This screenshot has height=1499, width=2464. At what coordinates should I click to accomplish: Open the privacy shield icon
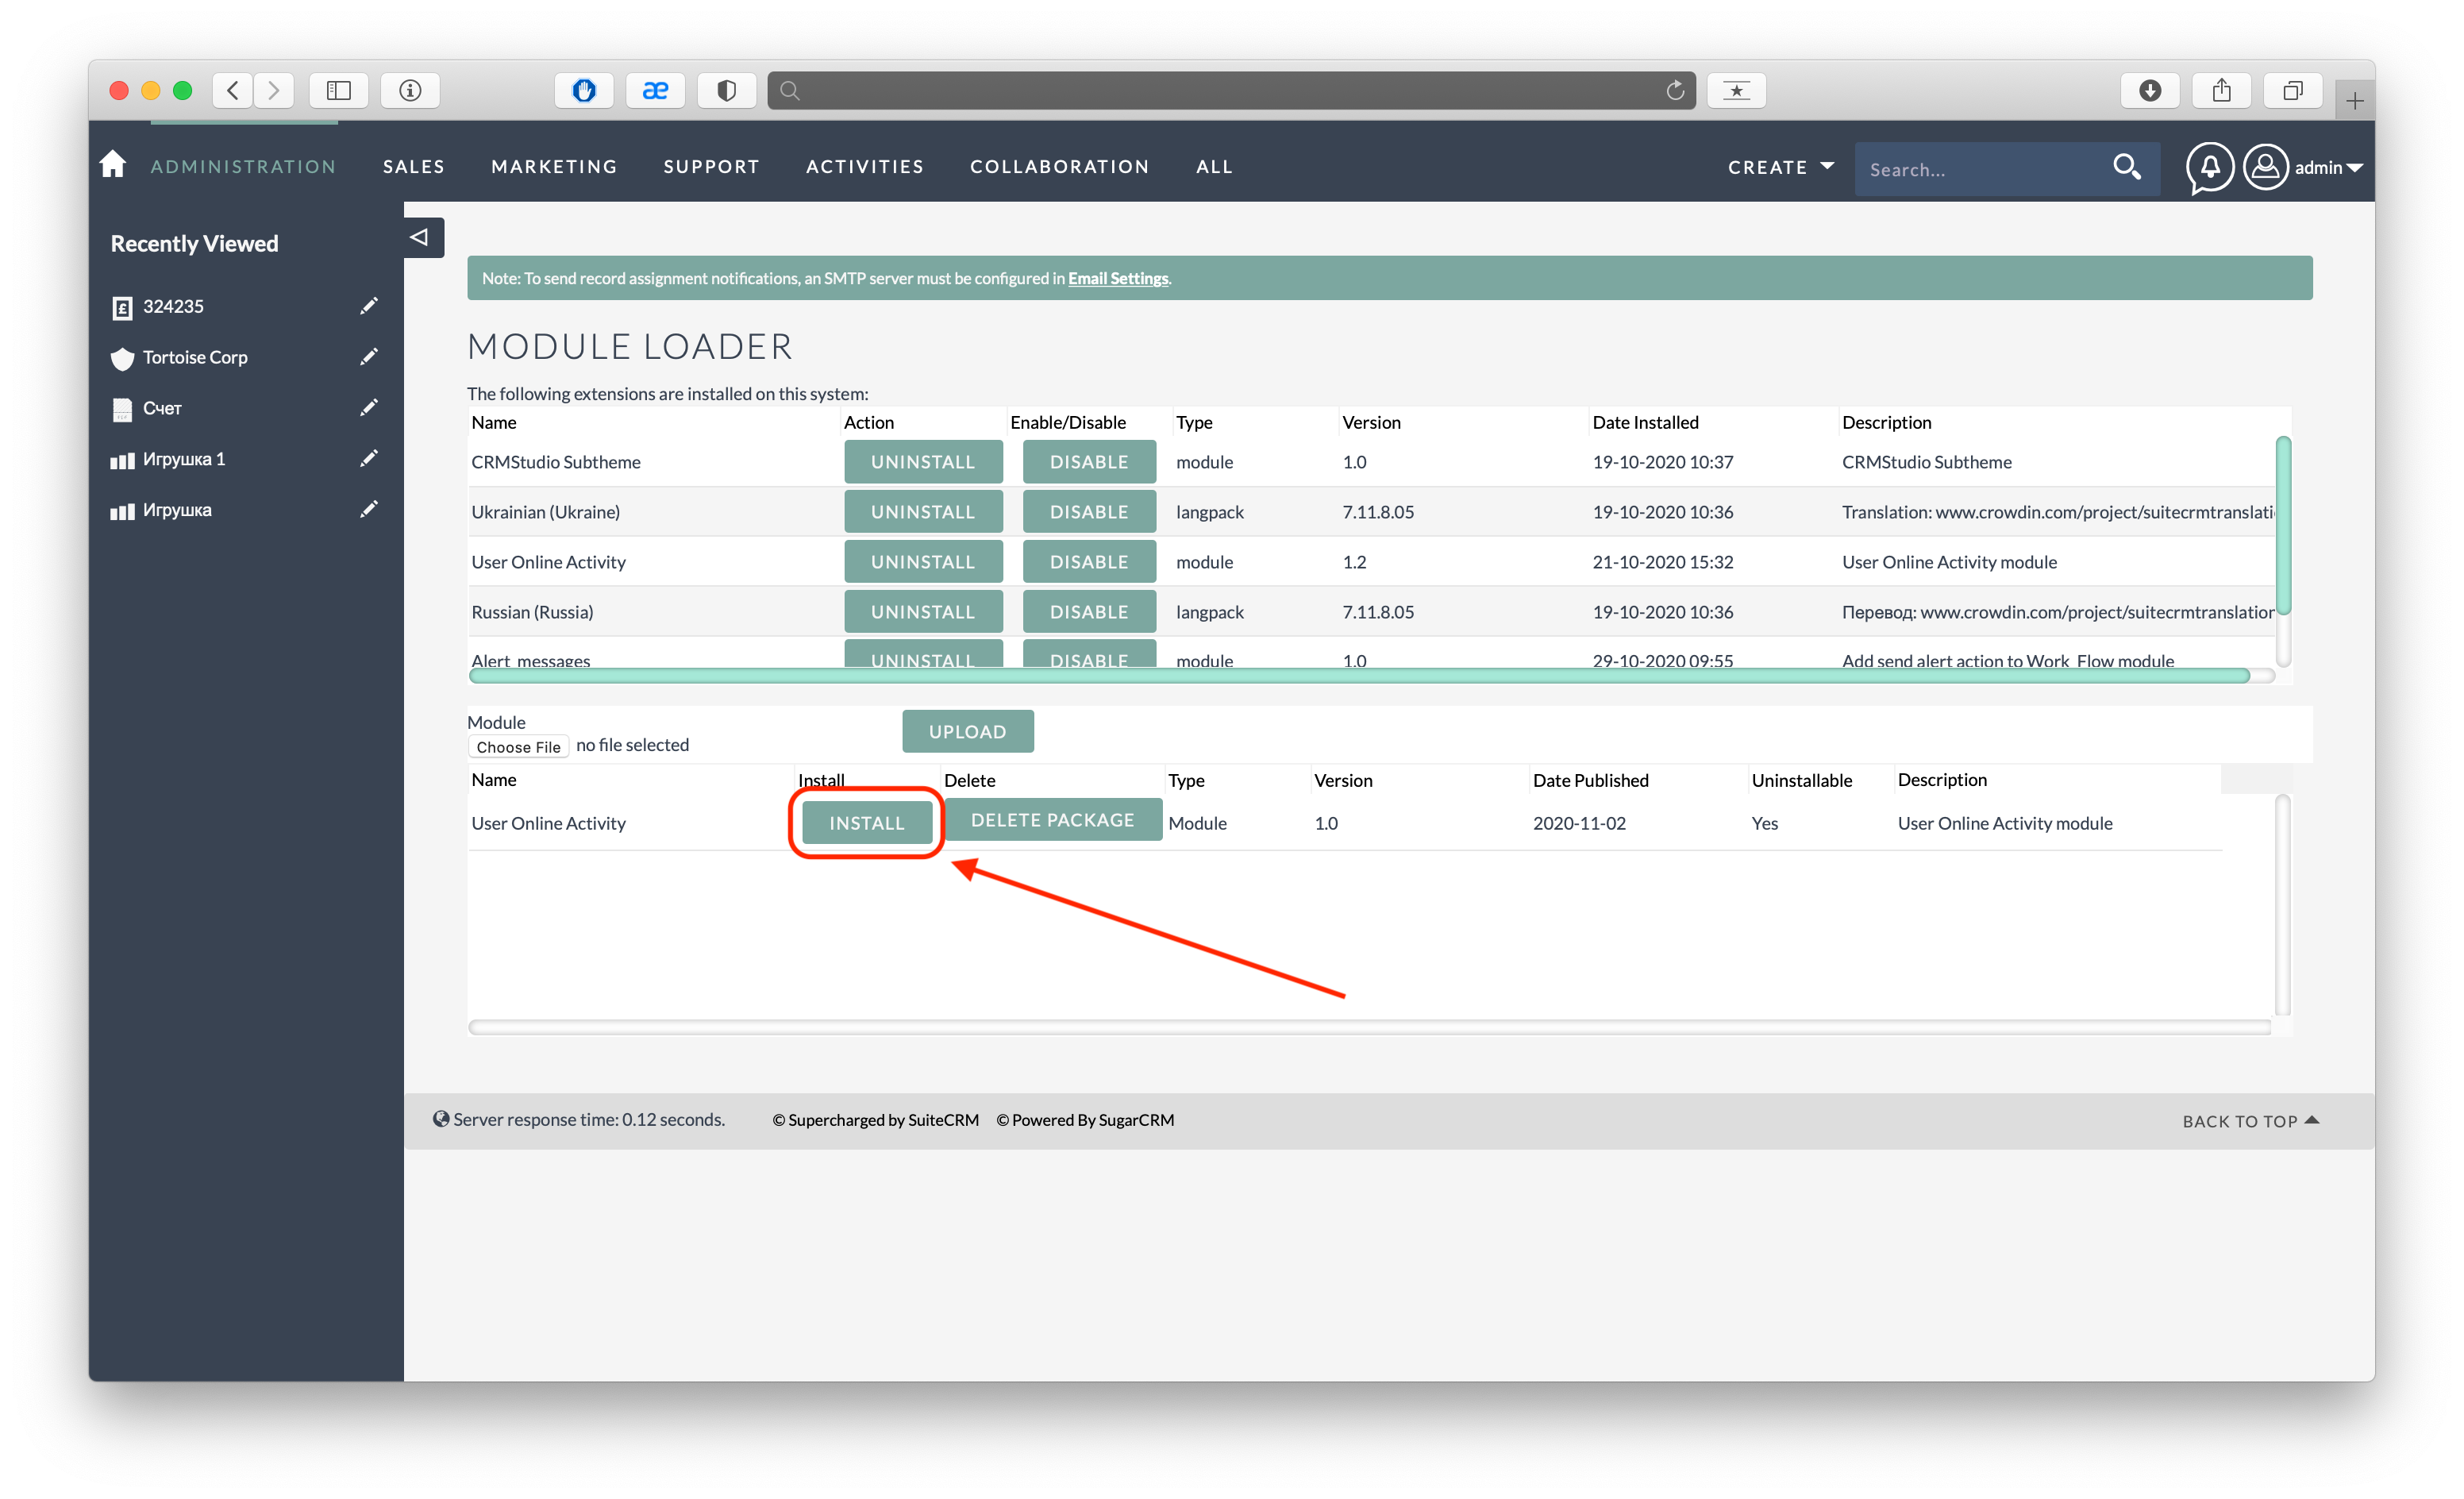tap(727, 91)
